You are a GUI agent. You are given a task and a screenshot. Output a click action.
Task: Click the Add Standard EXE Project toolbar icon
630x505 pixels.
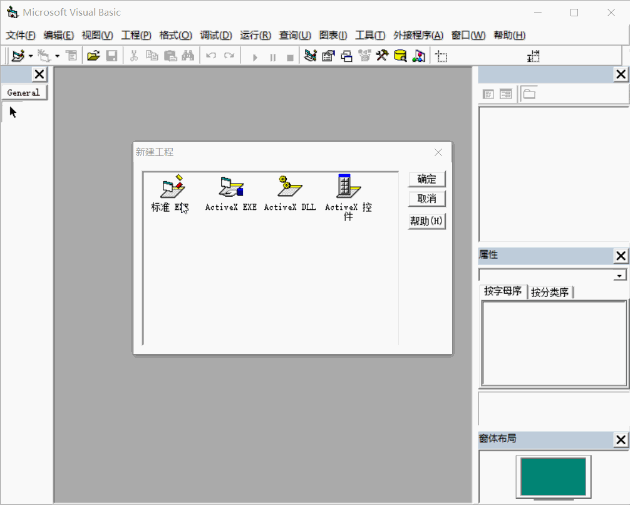(x=18, y=56)
